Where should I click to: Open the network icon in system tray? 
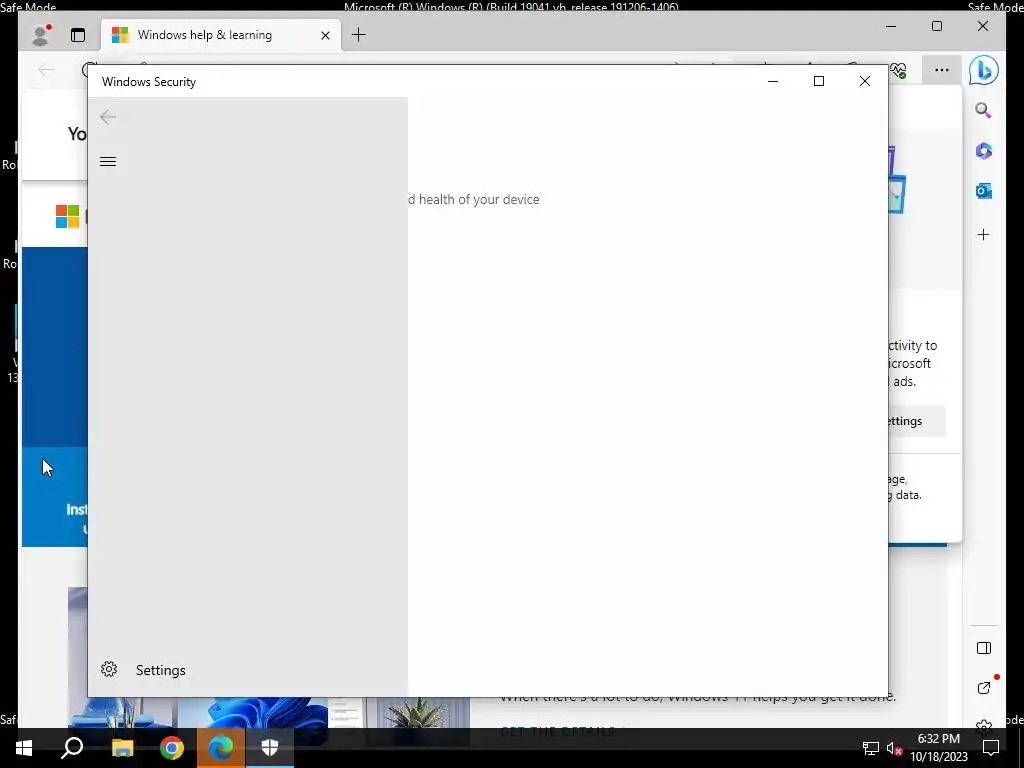(871, 748)
